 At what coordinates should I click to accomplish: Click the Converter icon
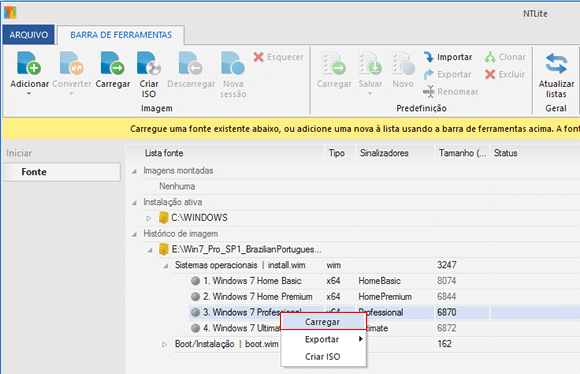point(71,63)
